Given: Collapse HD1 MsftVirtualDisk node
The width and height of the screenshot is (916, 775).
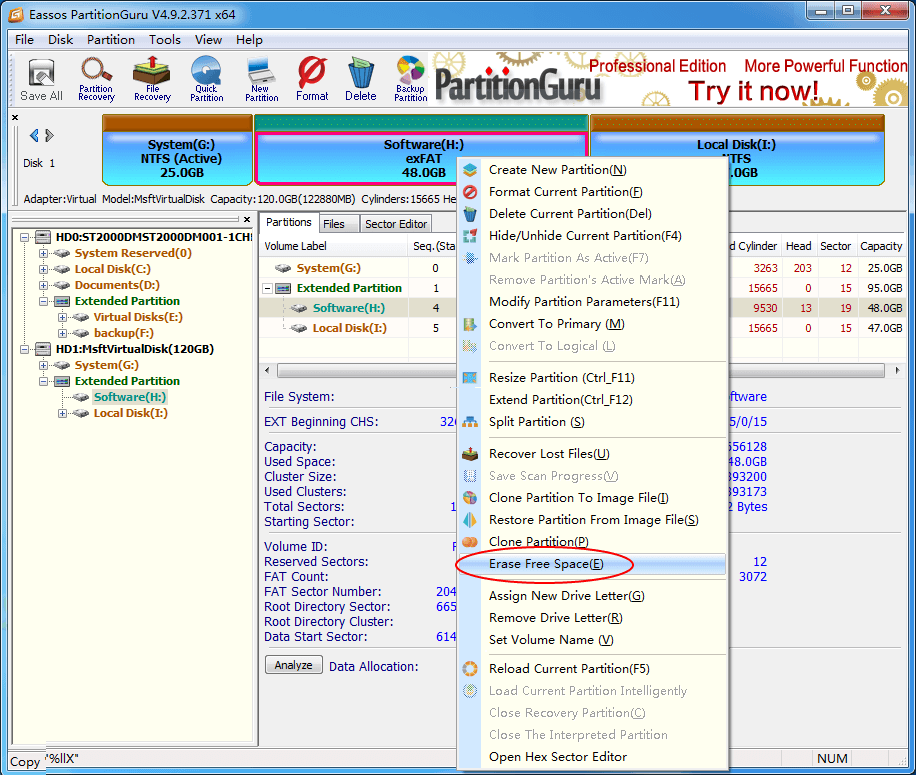Looking at the screenshot, I should click(x=25, y=349).
